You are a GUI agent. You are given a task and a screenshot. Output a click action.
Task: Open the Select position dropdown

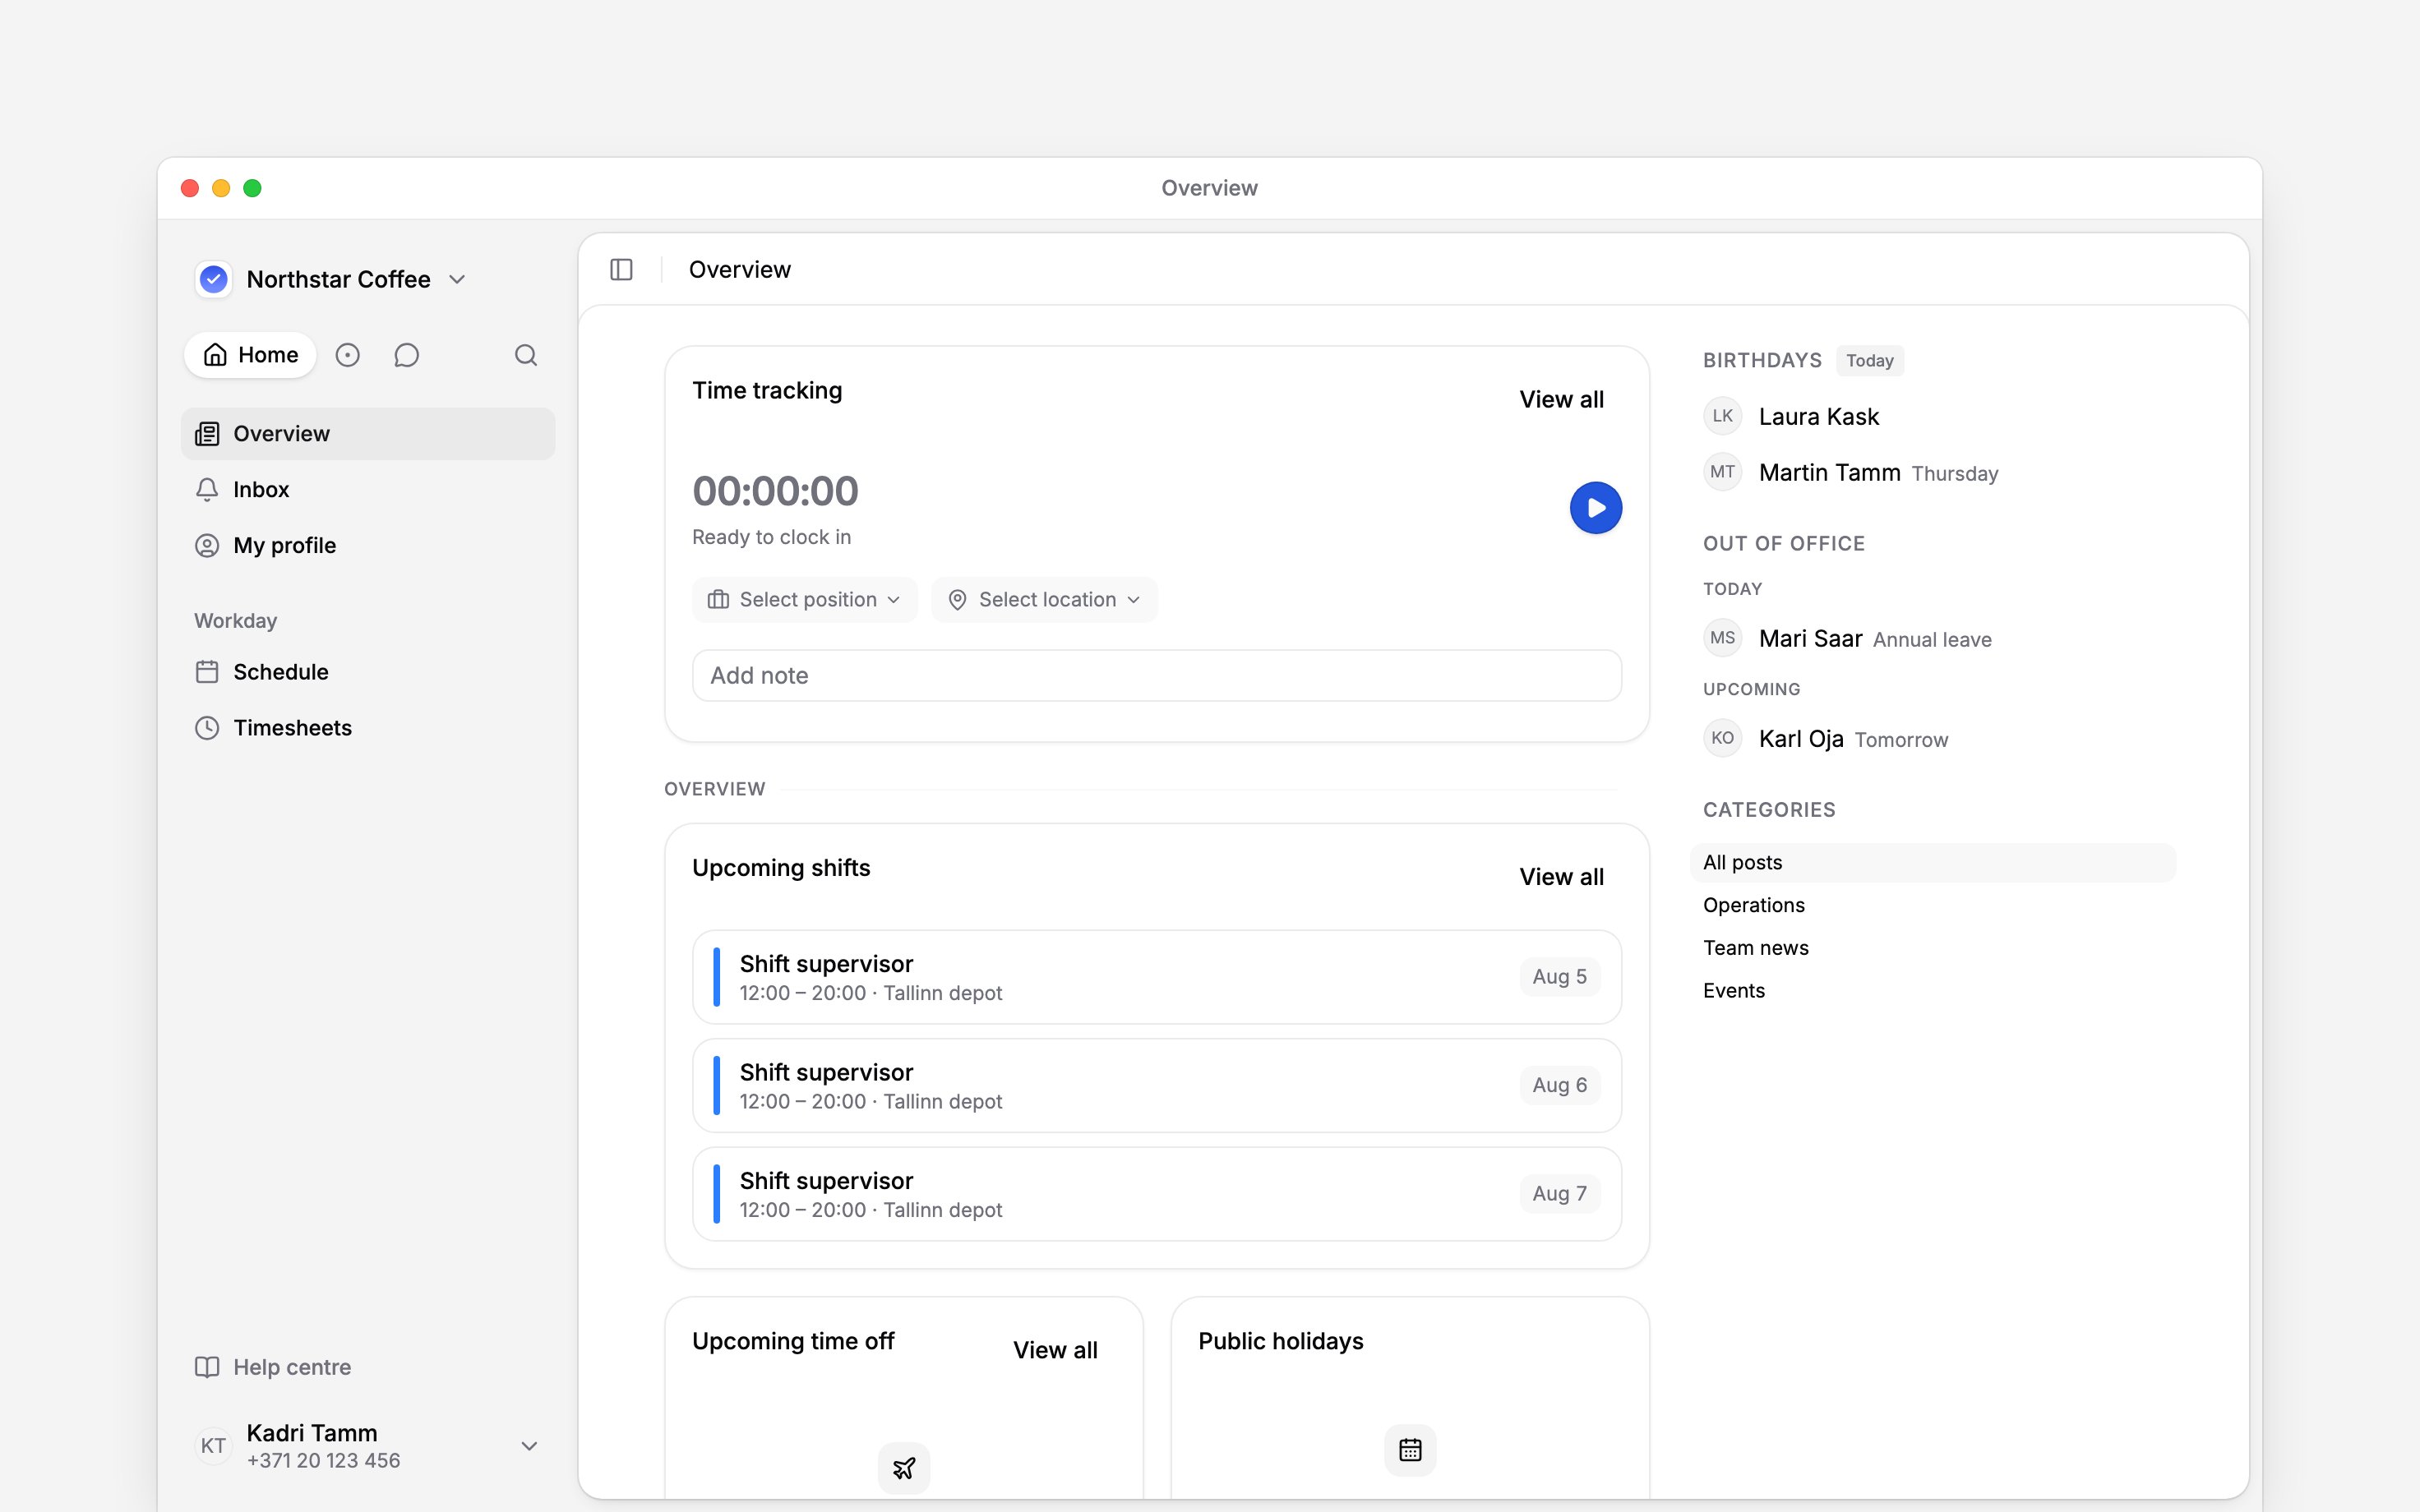804,600
